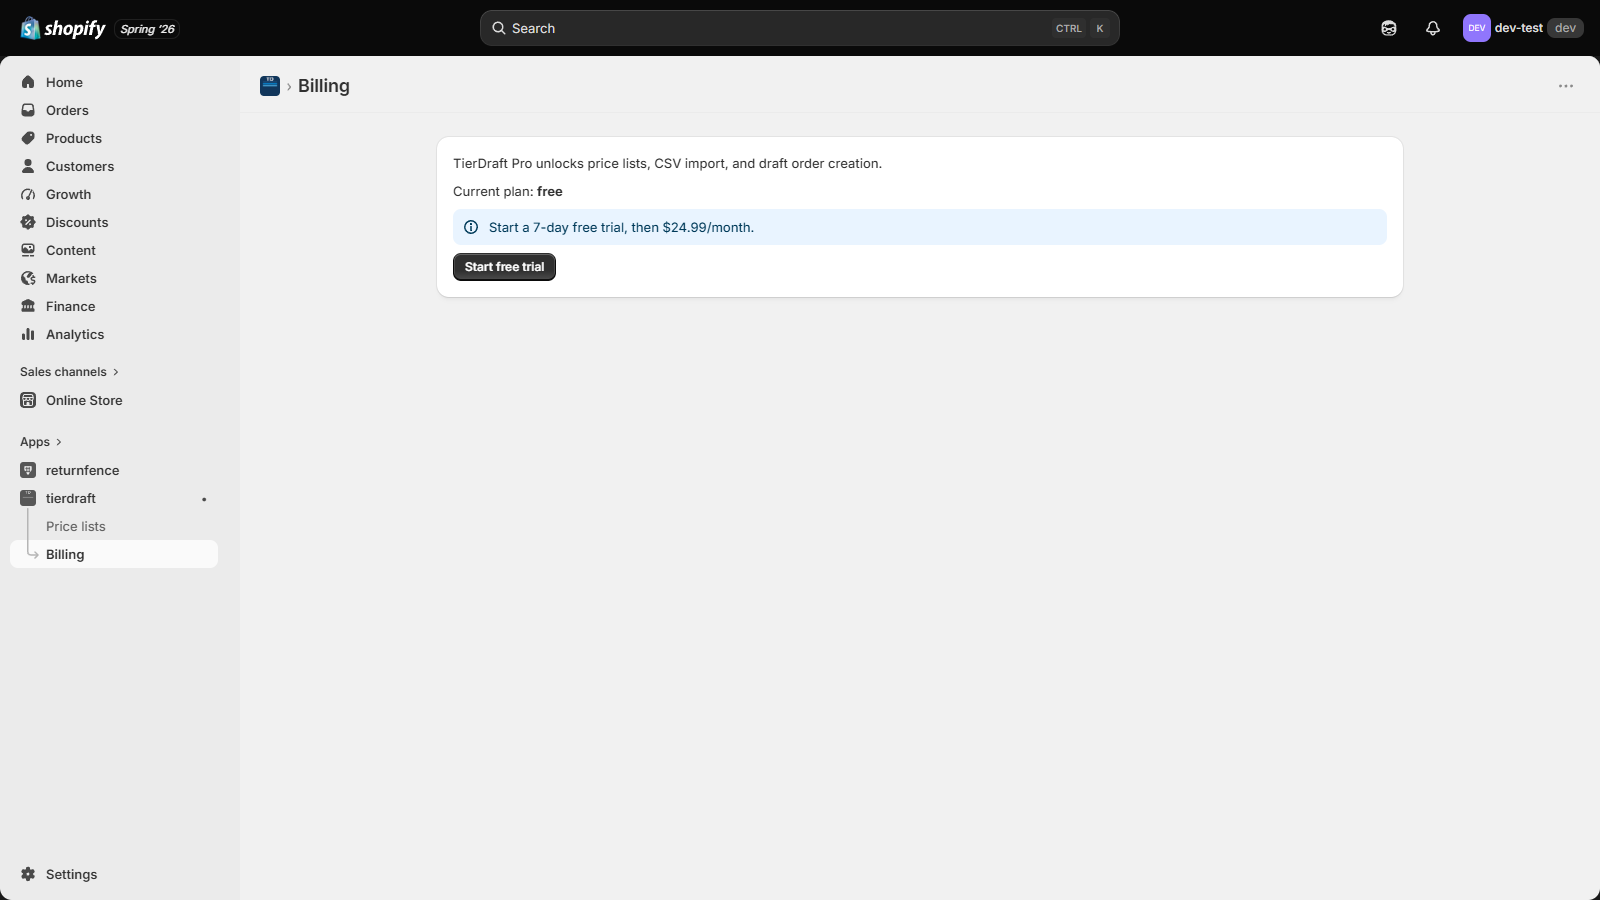Click the TierDraft icon in breadcrumb

point(270,86)
